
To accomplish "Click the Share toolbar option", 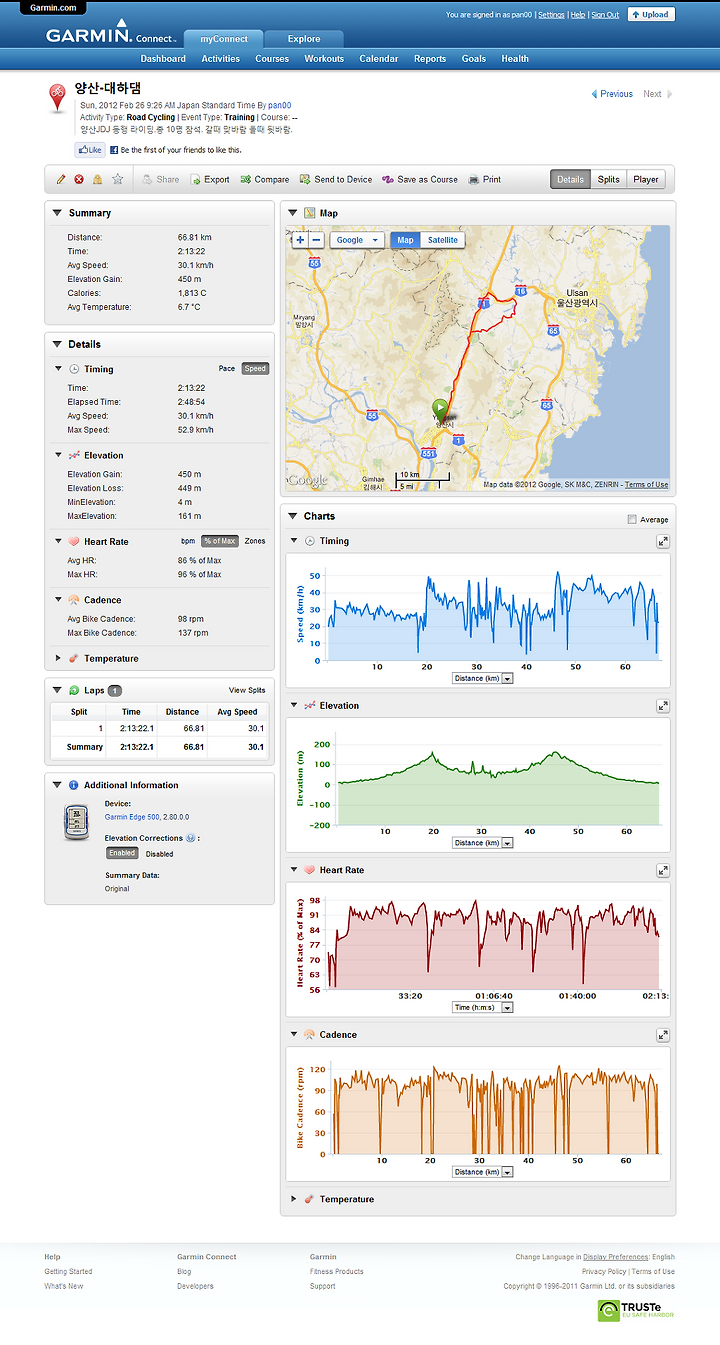I will (160, 180).
